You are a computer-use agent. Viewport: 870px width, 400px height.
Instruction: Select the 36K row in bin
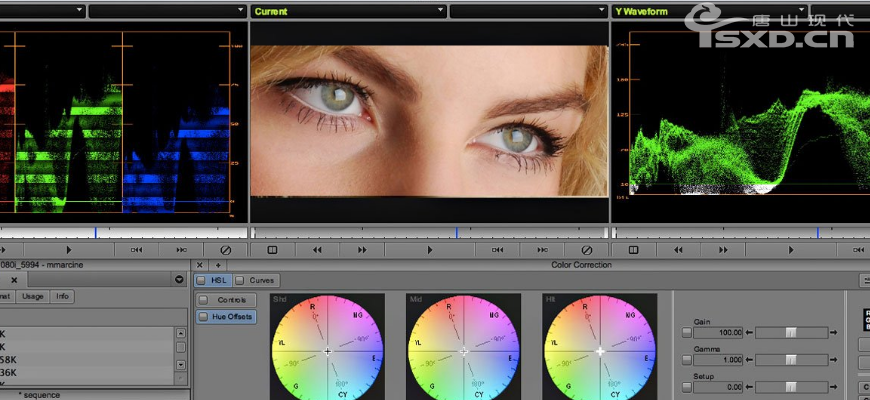pyautogui.click(x=86, y=372)
